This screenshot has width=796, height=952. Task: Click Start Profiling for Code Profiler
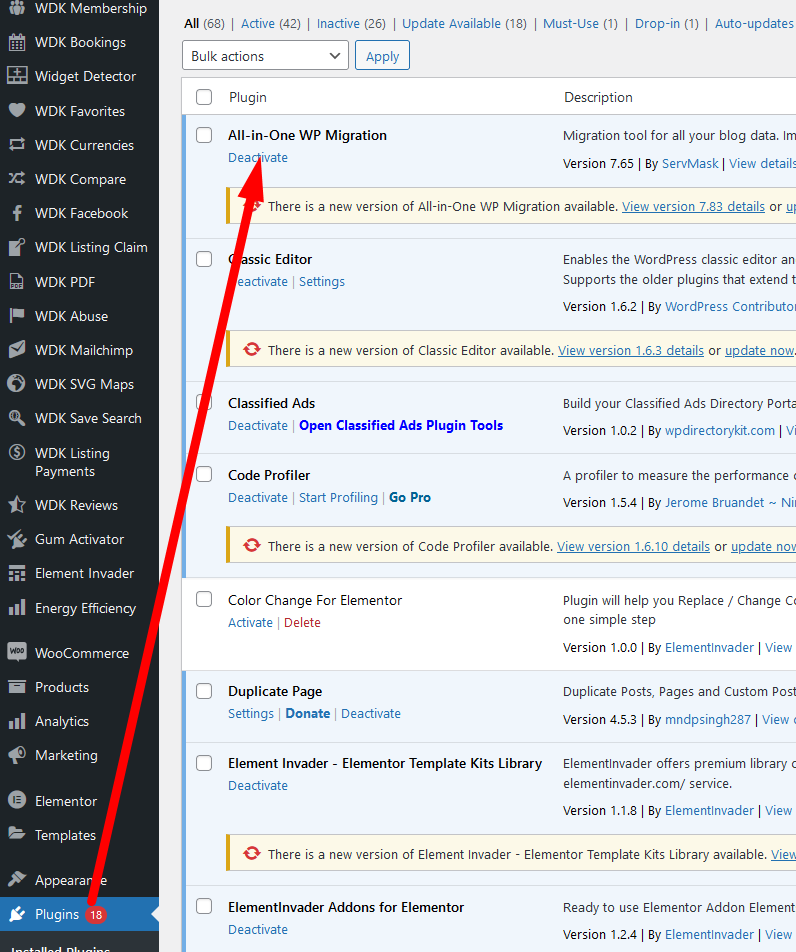338,498
